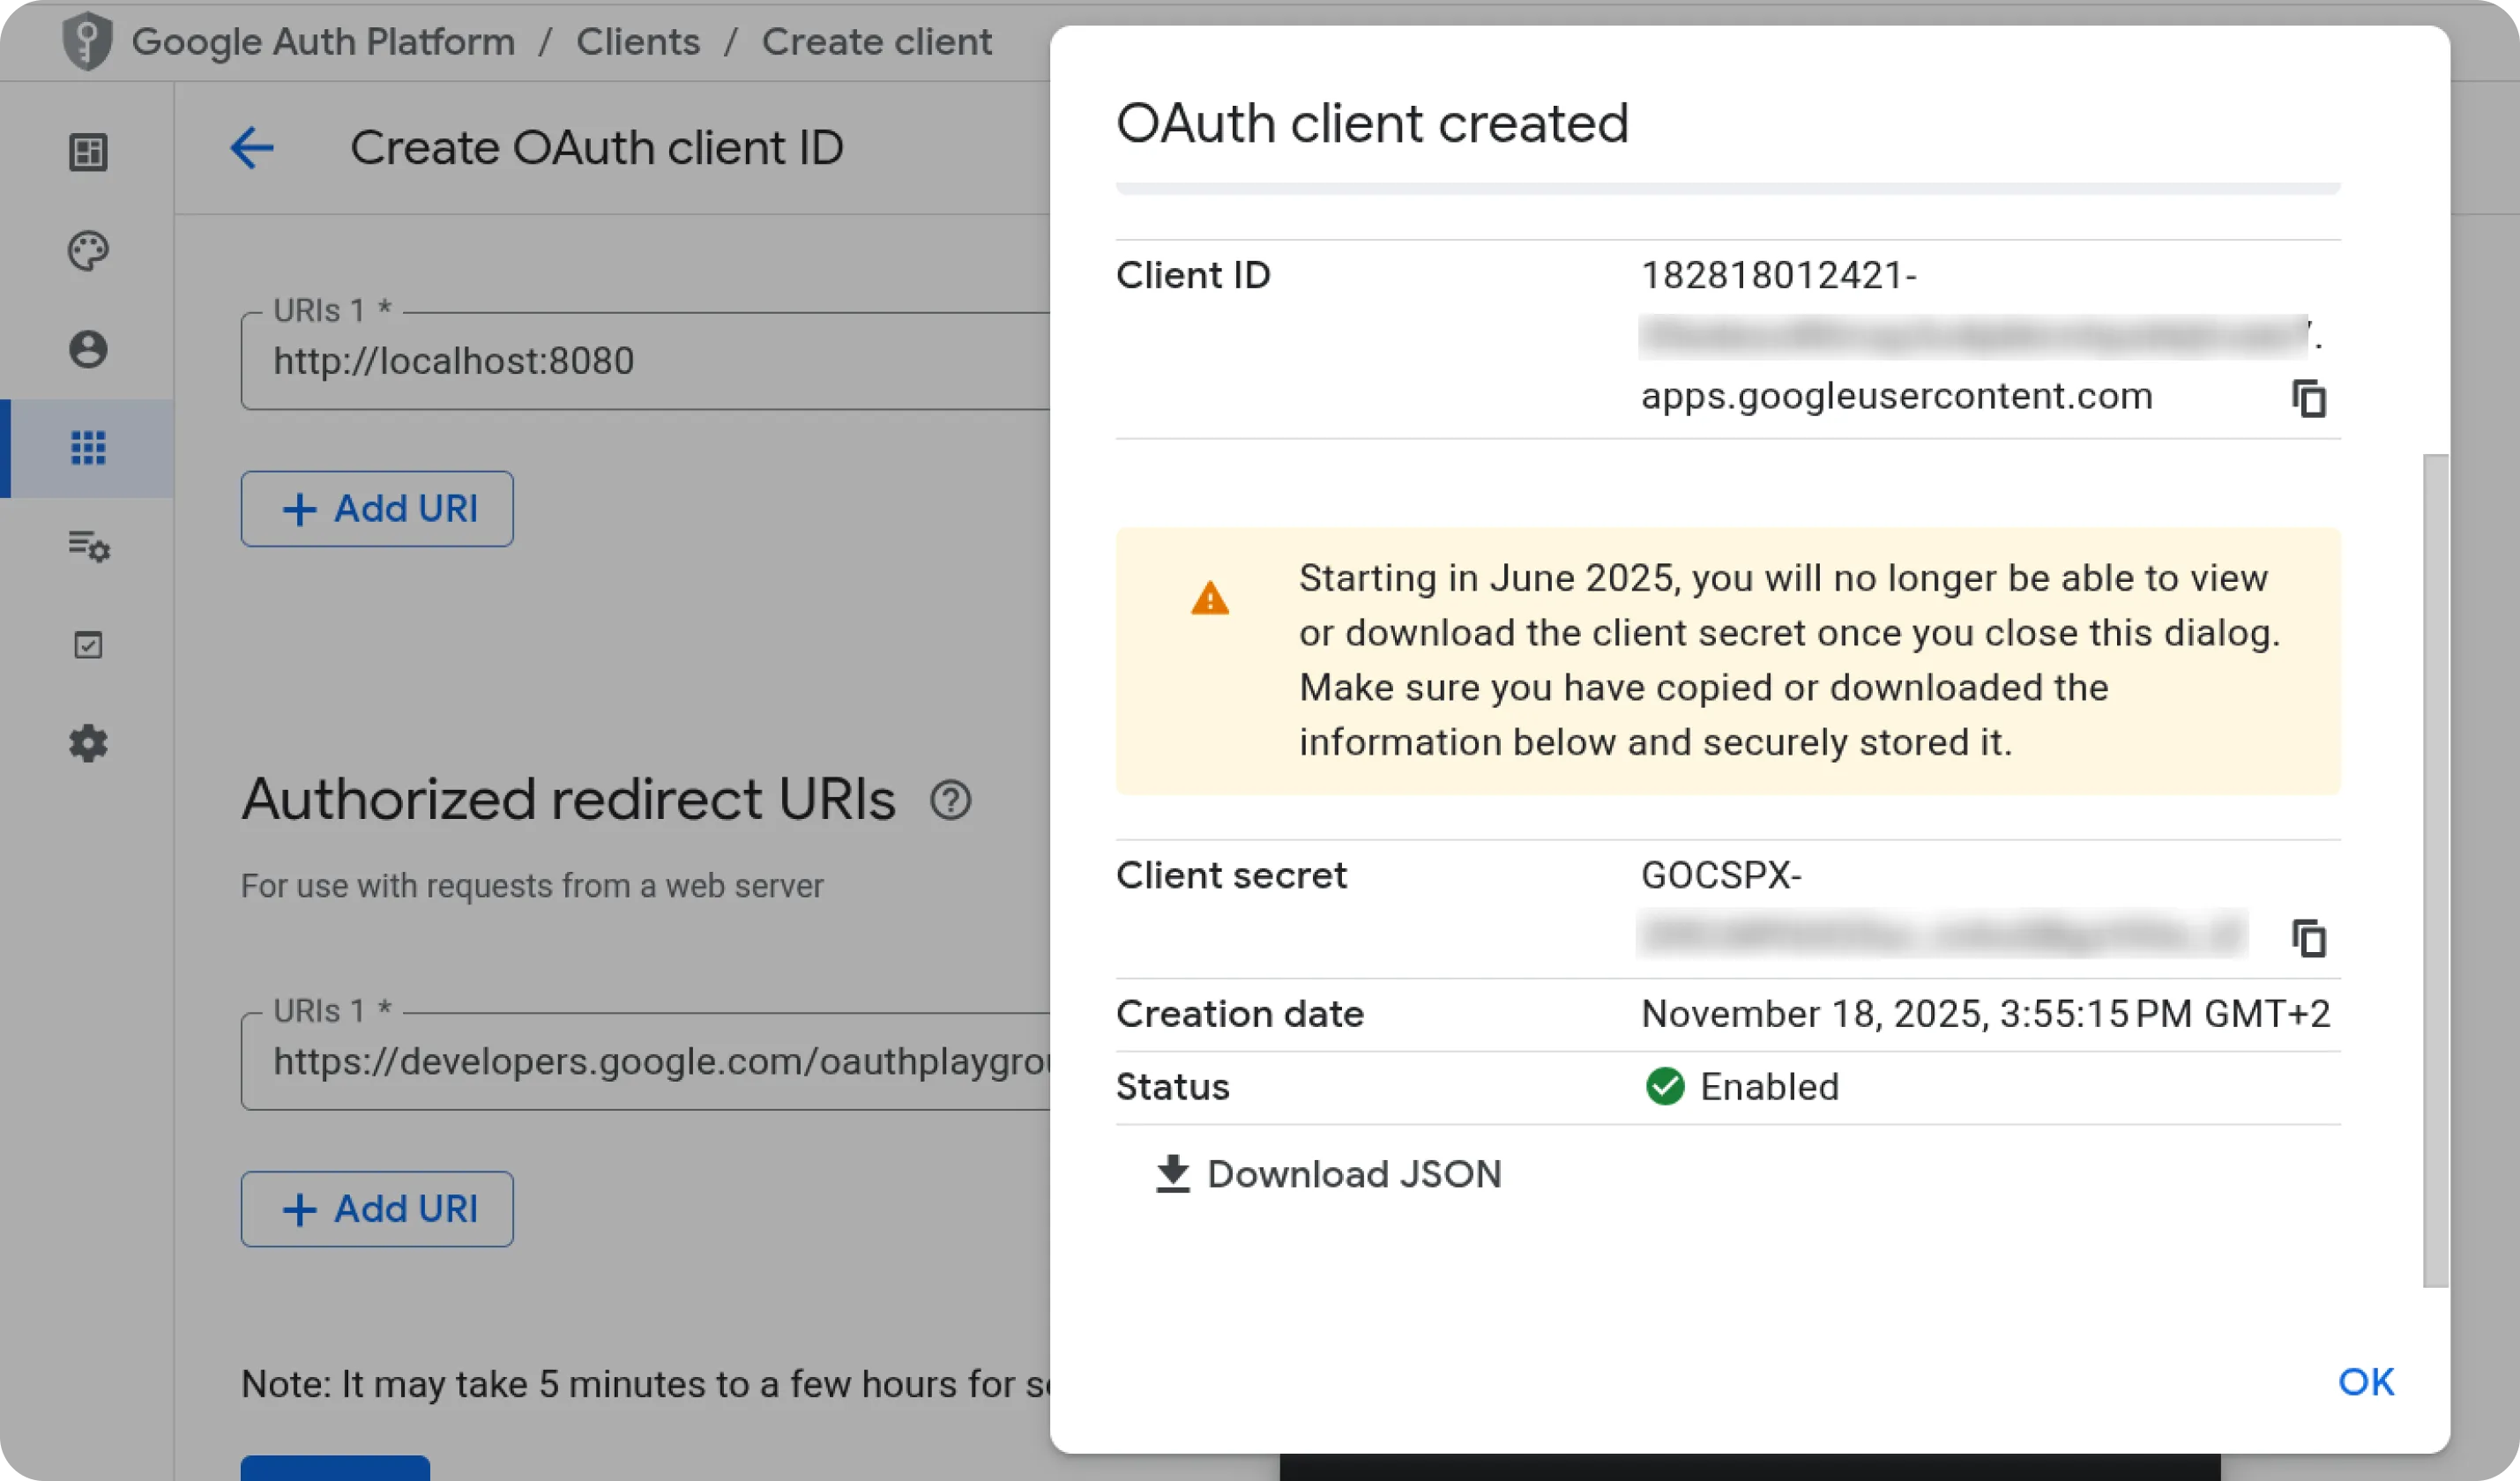2520x1481 pixels.
Task: Open the Data Access sidebar icon
Action: click(x=88, y=546)
